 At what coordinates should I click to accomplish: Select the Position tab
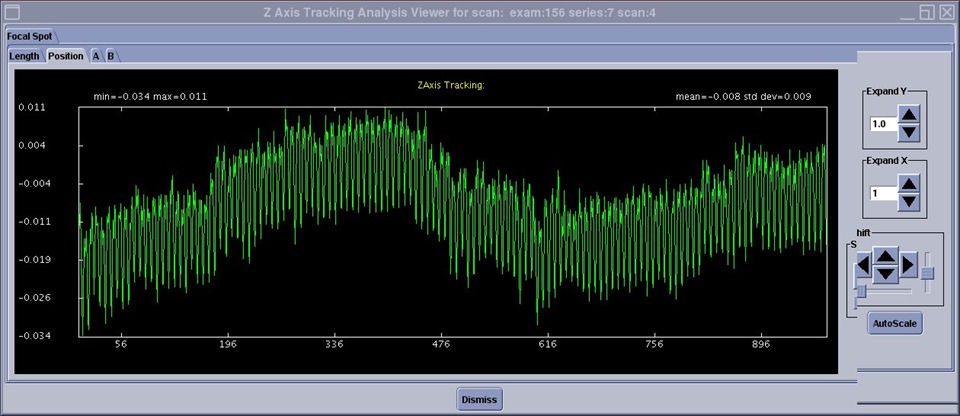[66, 56]
